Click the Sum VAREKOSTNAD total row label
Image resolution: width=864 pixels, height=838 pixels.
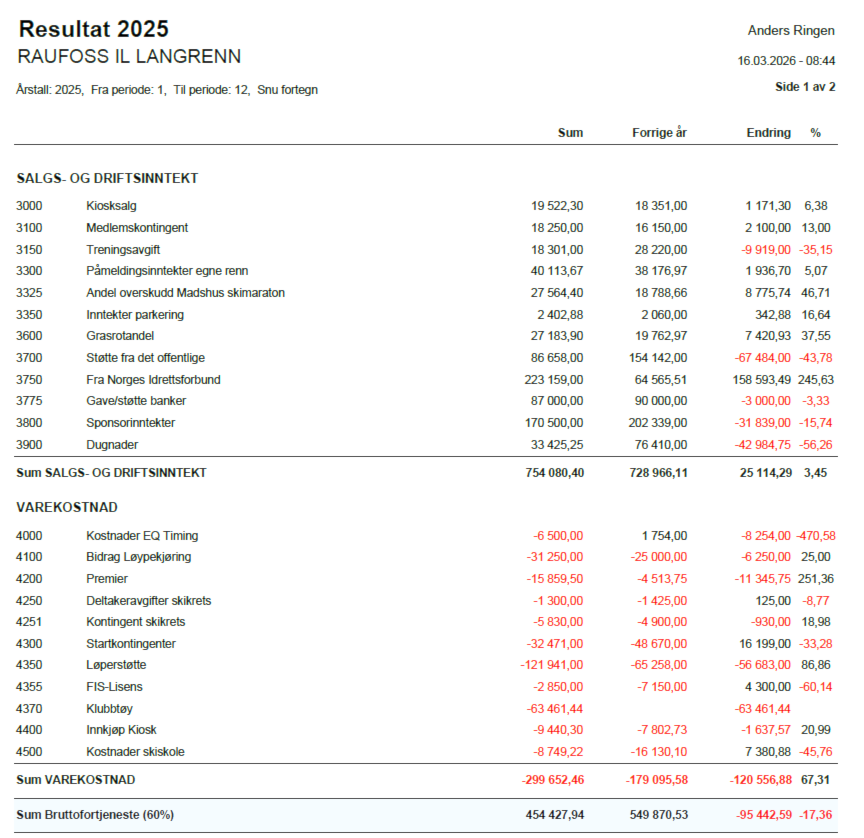(75, 780)
